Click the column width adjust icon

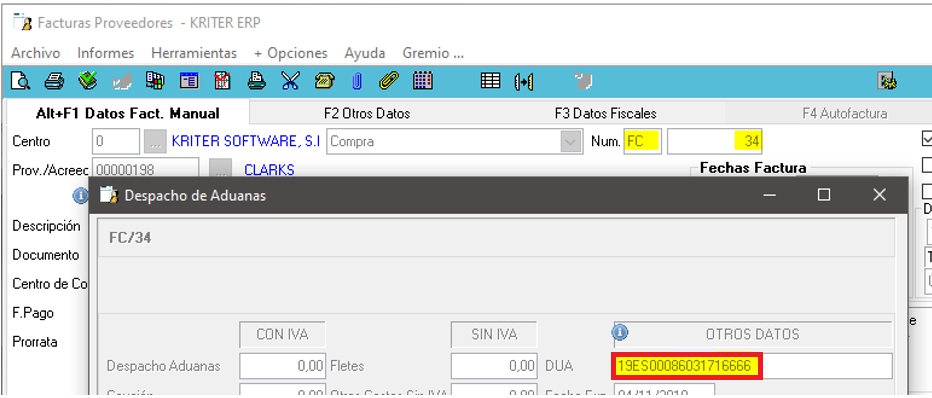click(524, 81)
